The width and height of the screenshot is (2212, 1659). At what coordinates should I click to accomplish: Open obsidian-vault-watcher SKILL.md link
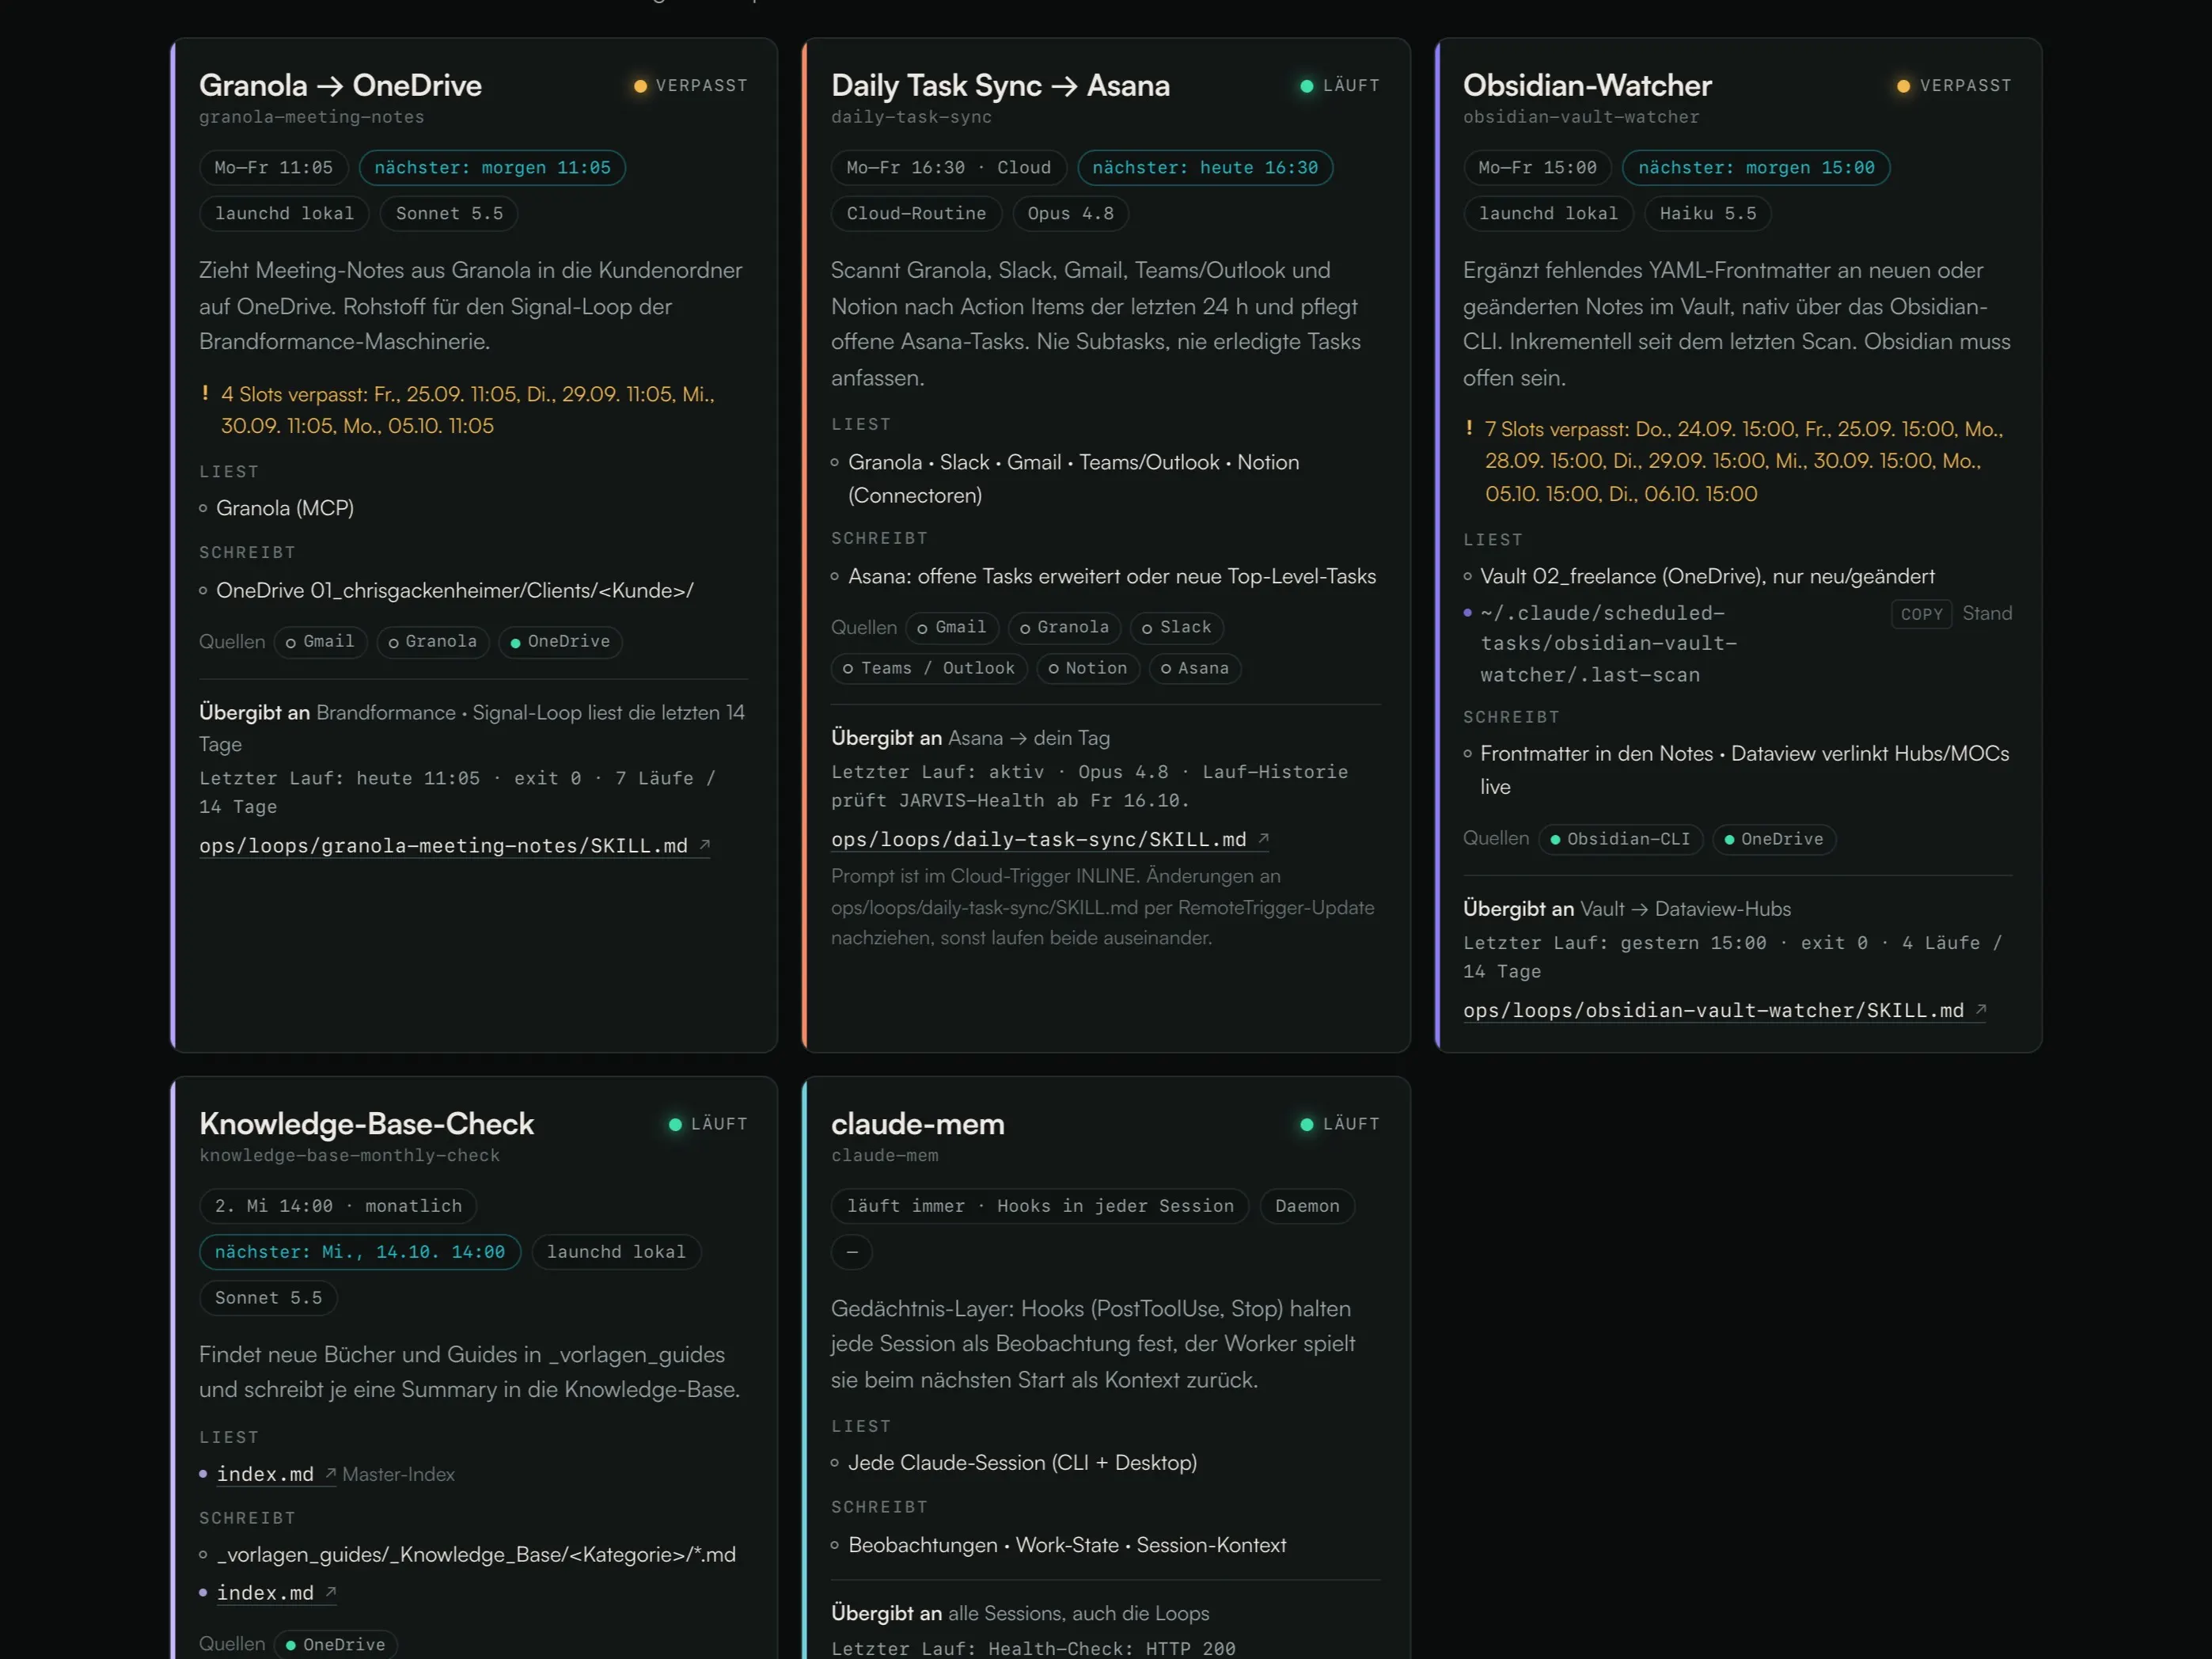coord(1724,1011)
